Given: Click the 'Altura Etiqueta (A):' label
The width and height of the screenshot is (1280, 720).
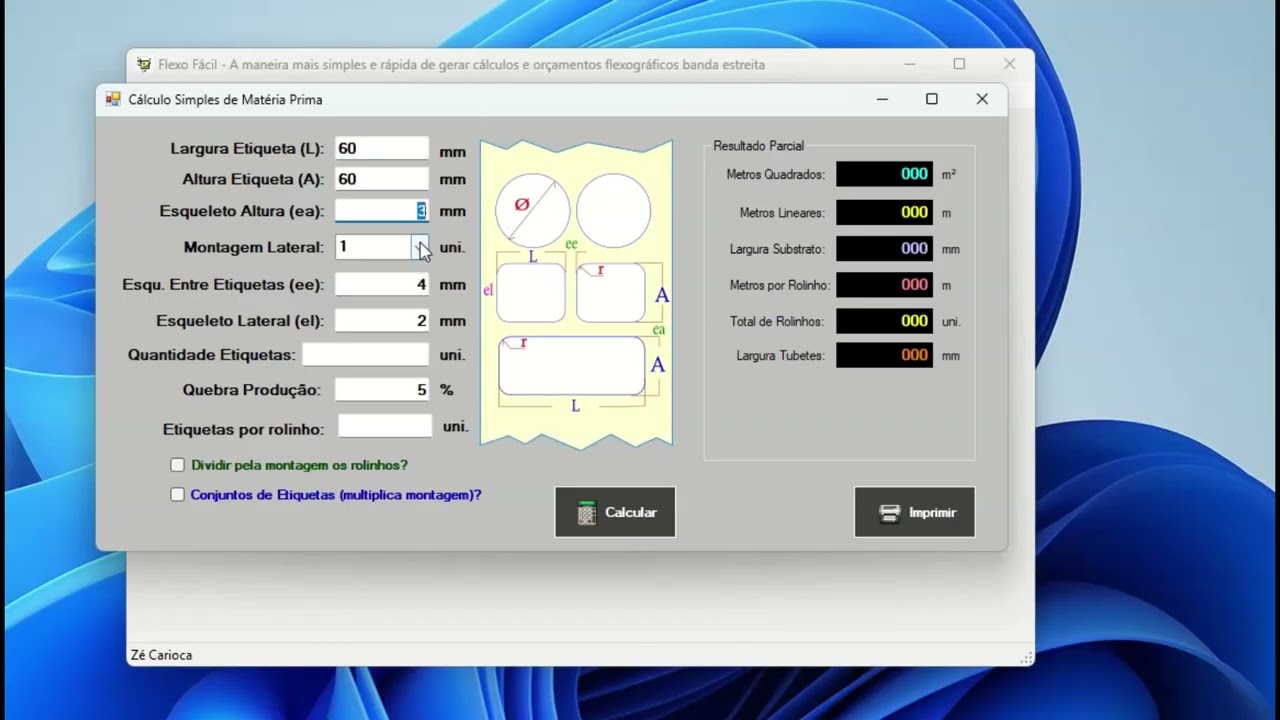Looking at the screenshot, I should (253, 179).
